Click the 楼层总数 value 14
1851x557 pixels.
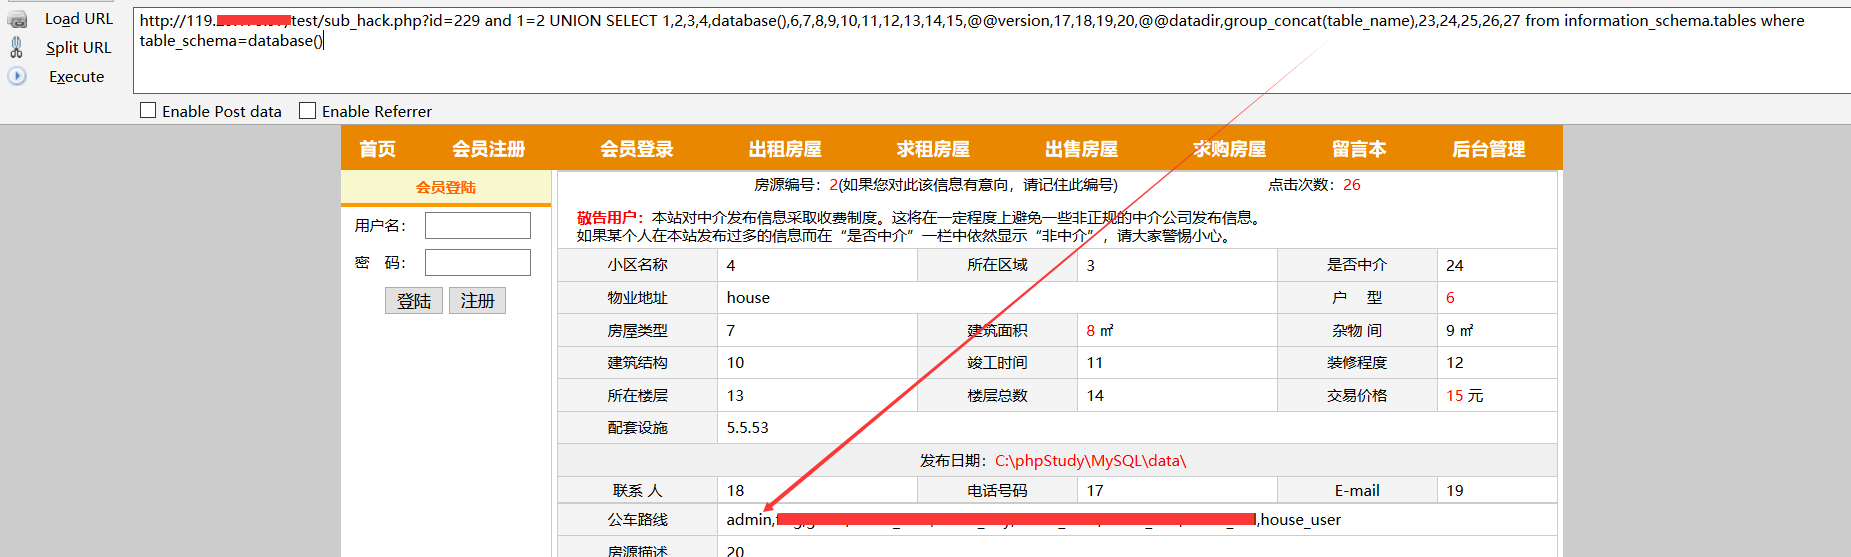[1095, 395]
